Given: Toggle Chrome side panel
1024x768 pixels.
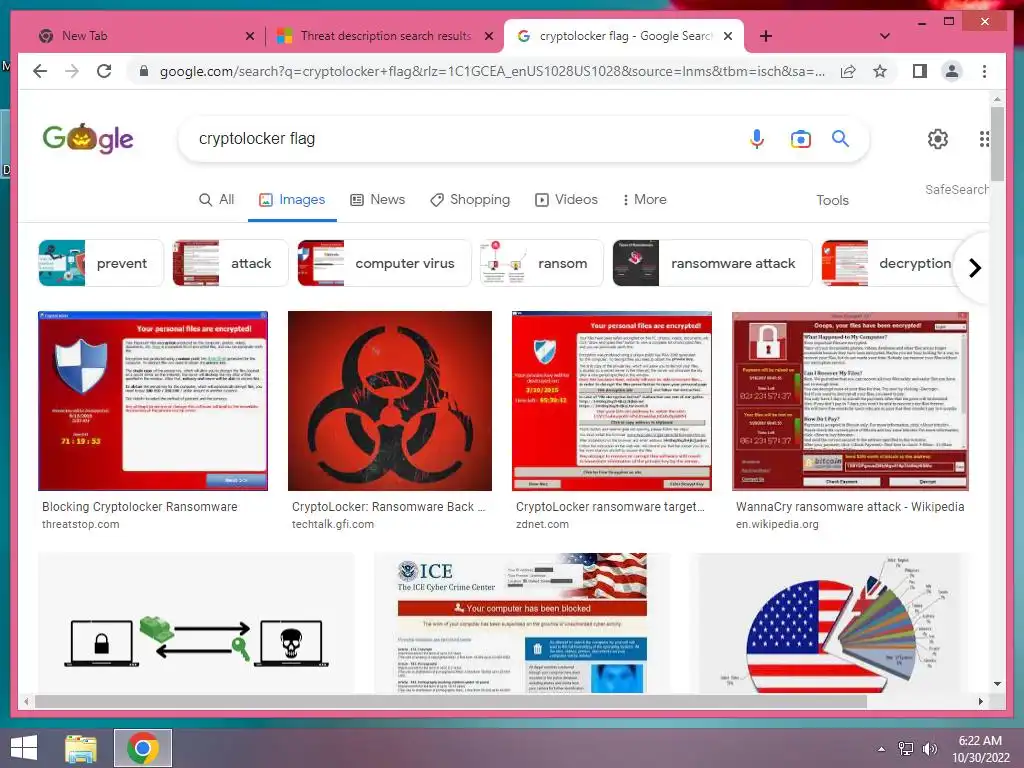Looking at the screenshot, I should pyautogui.click(x=920, y=71).
